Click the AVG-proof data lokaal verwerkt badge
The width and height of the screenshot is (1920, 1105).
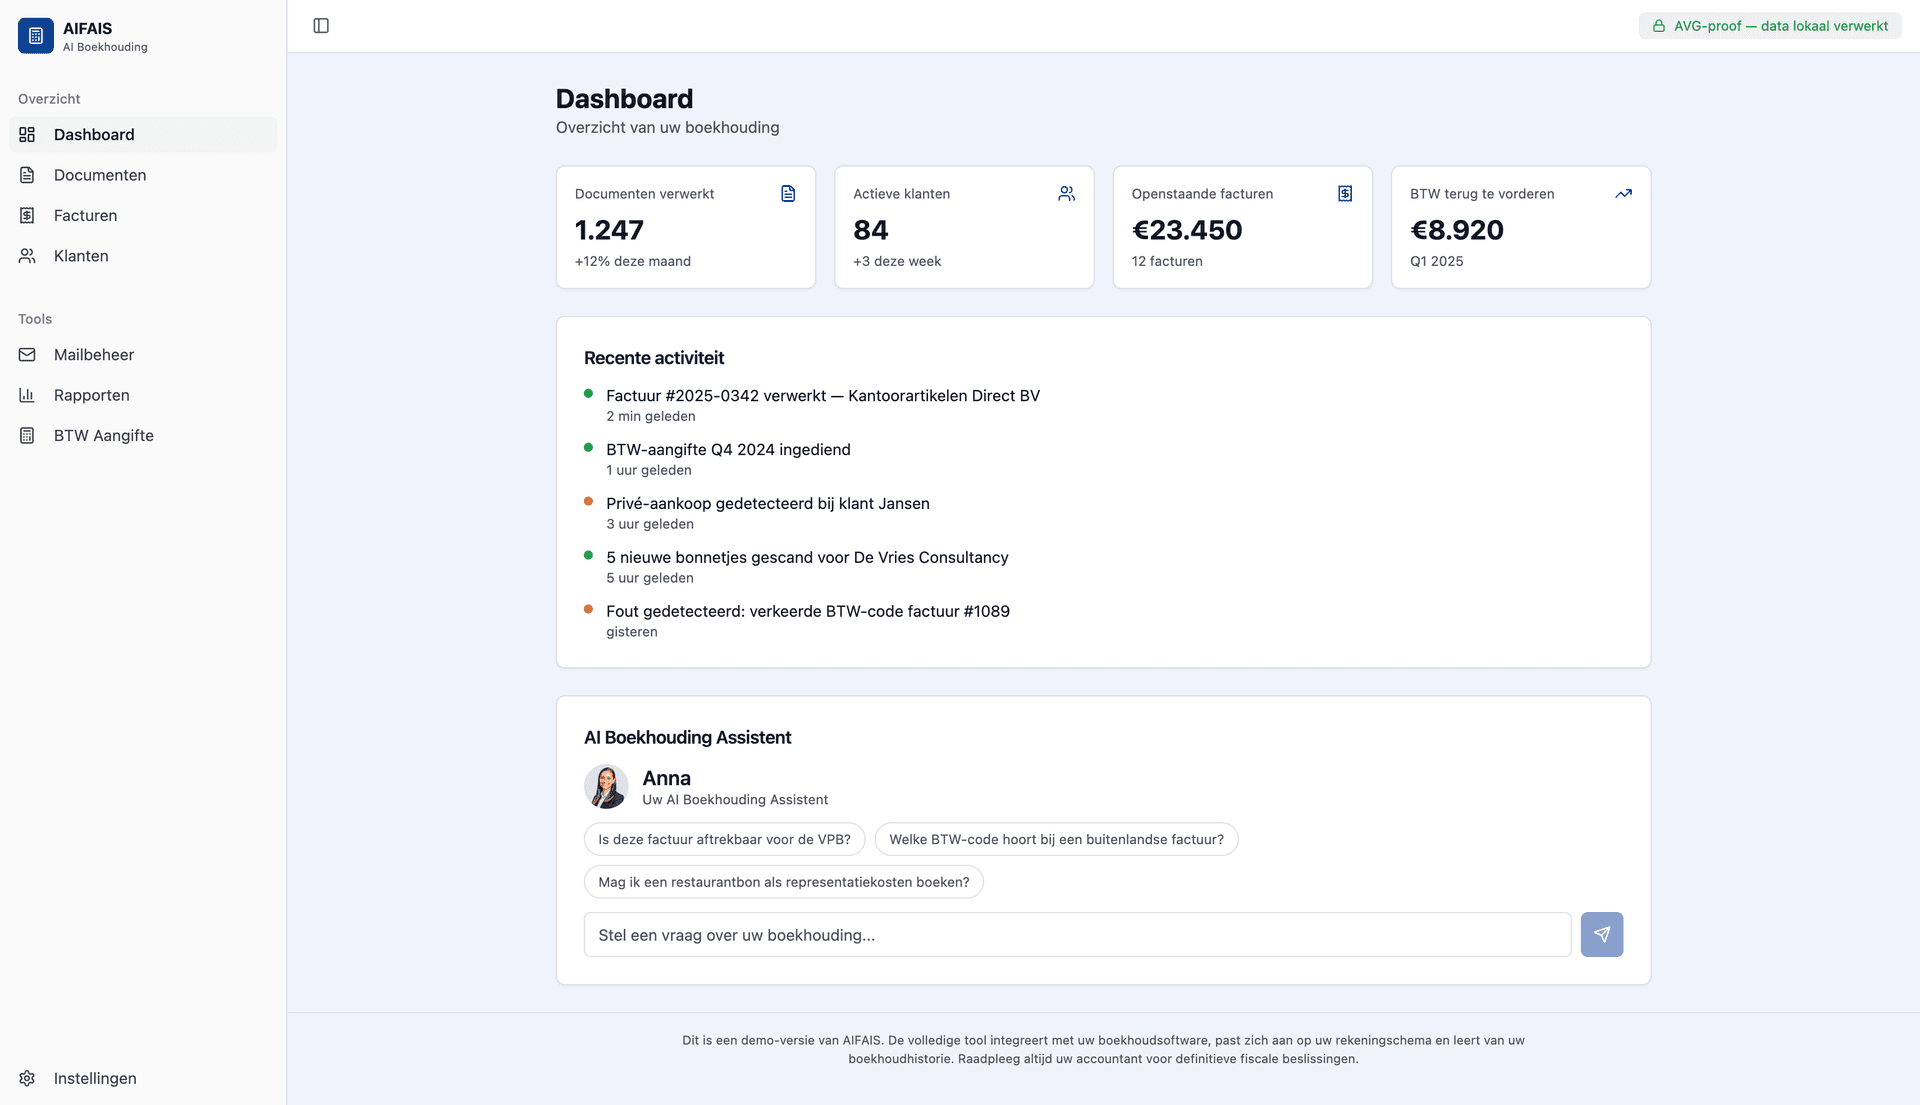click(1768, 25)
